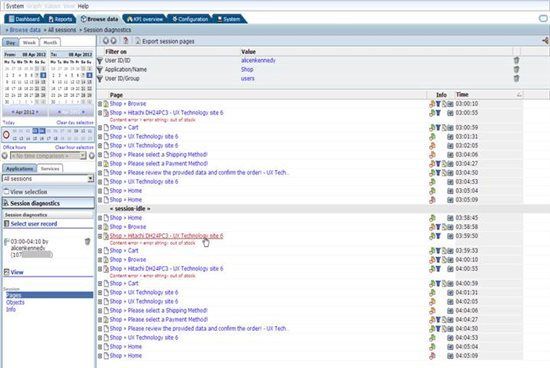
Task: Click the blue filter icon in the 03:00:55 row
Action: 438,113
